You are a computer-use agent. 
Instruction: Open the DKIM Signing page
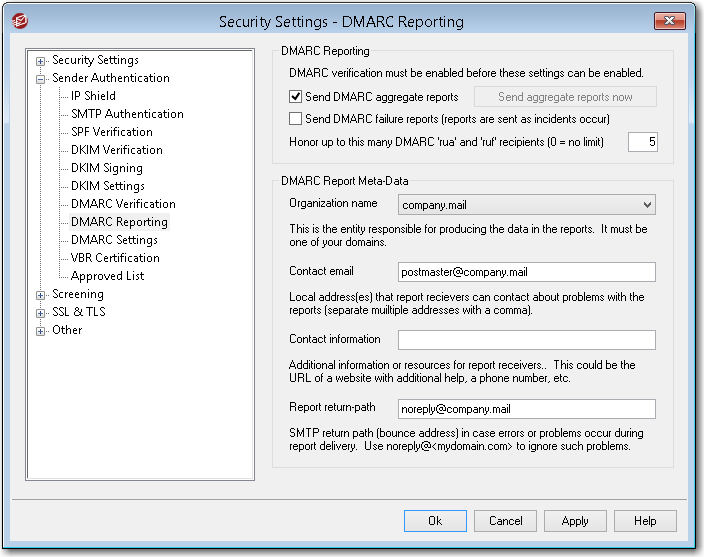(106, 168)
